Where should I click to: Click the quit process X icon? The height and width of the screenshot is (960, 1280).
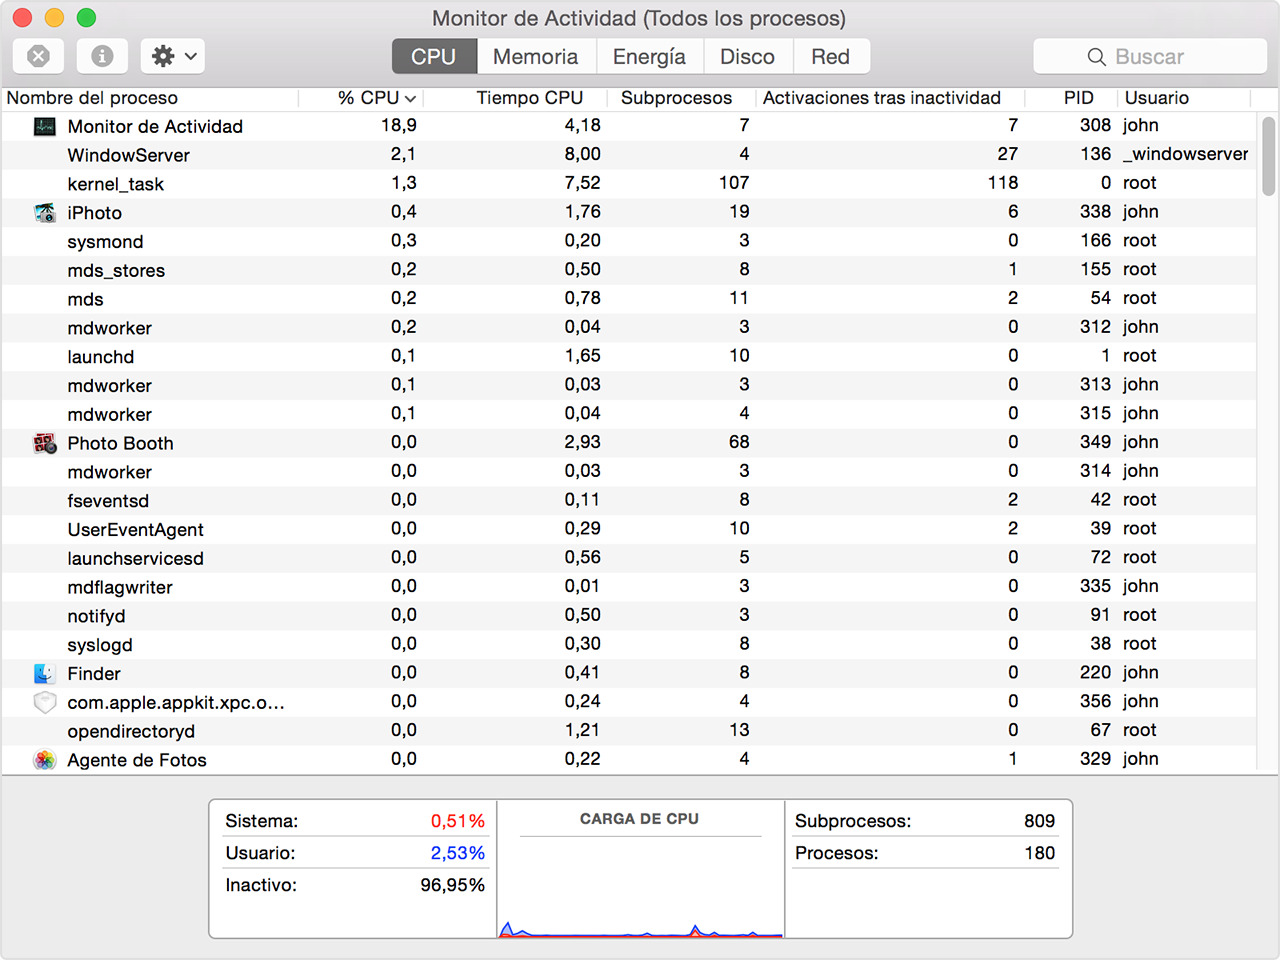coord(38,56)
